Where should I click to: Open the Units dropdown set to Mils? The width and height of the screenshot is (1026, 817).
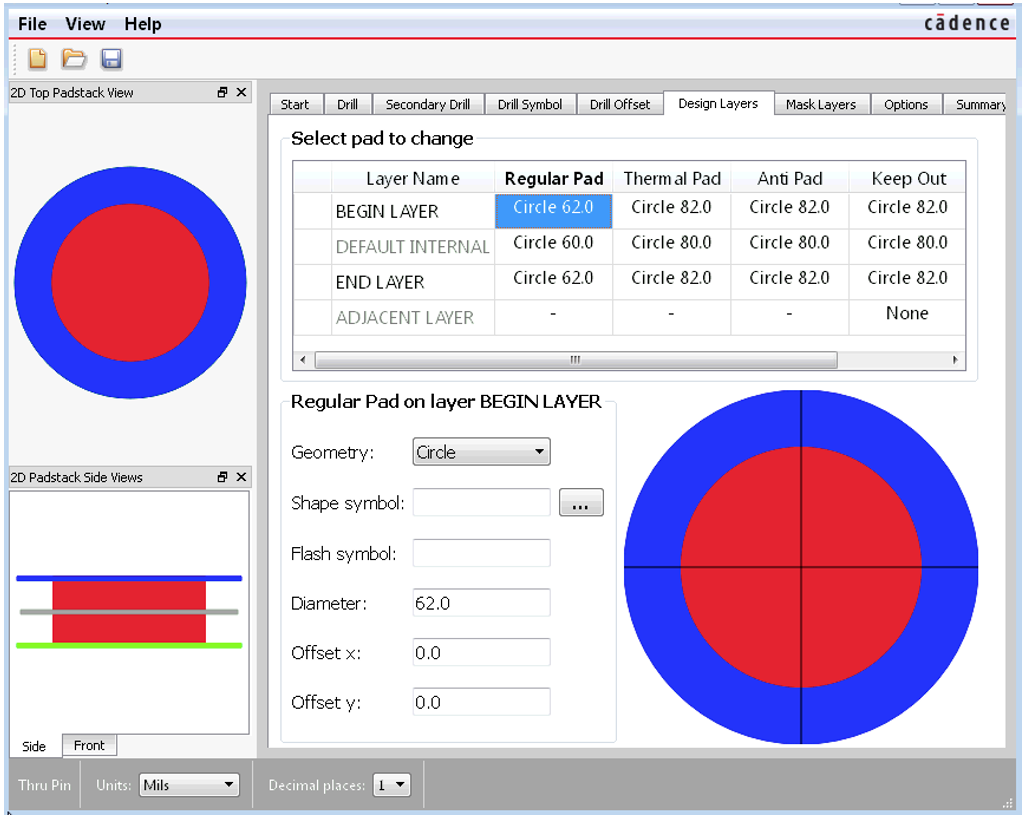(x=189, y=785)
